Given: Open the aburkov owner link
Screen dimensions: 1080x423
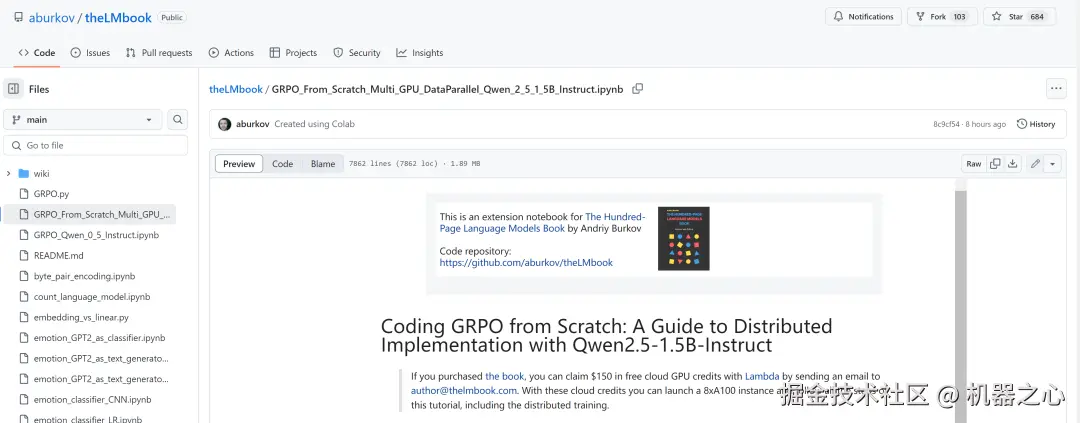Looking at the screenshot, I should click(52, 18).
